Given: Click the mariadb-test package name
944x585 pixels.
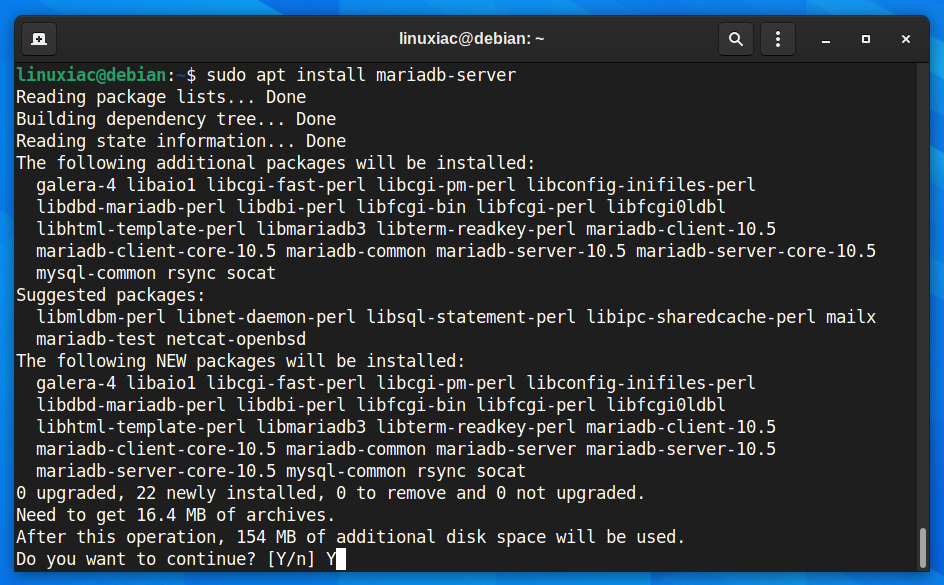Looking at the screenshot, I should pos(96,339).
